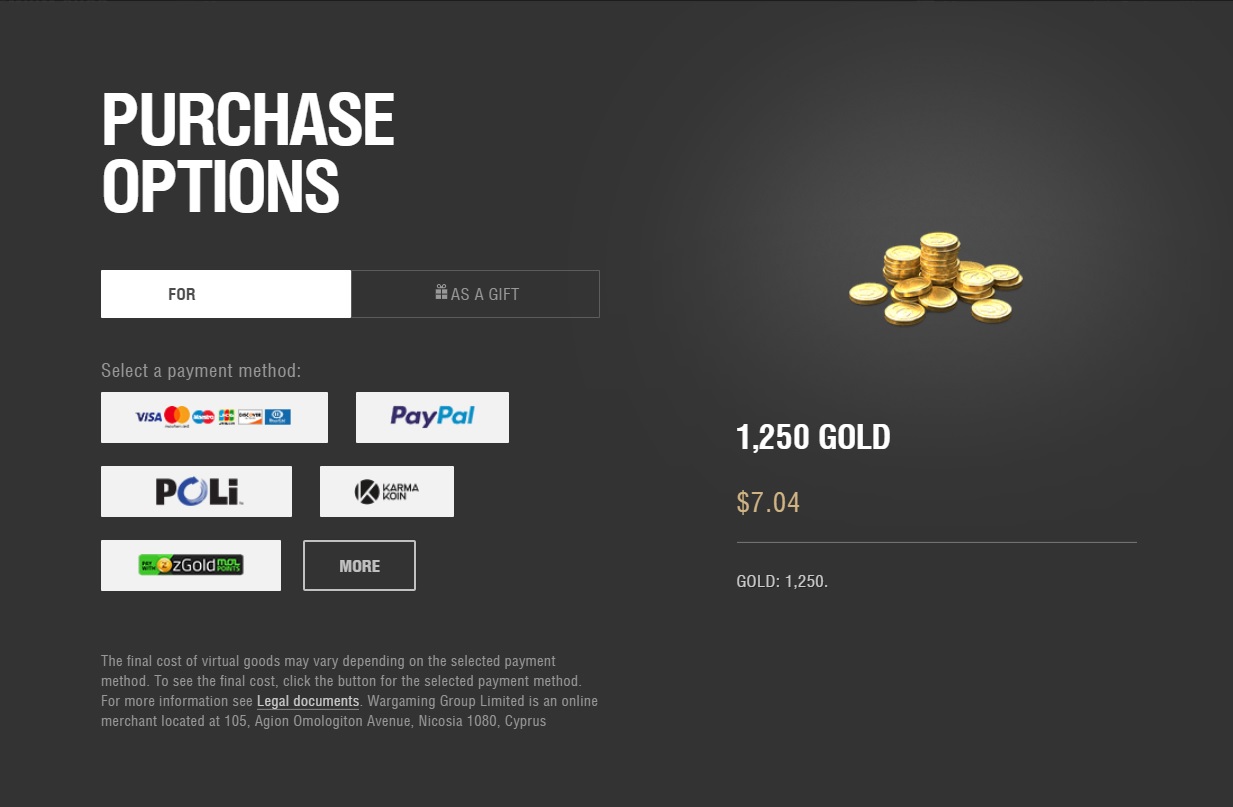Click the gold coins pile image
This screenshot has height=807, width=1233.
tap(935, 278)
